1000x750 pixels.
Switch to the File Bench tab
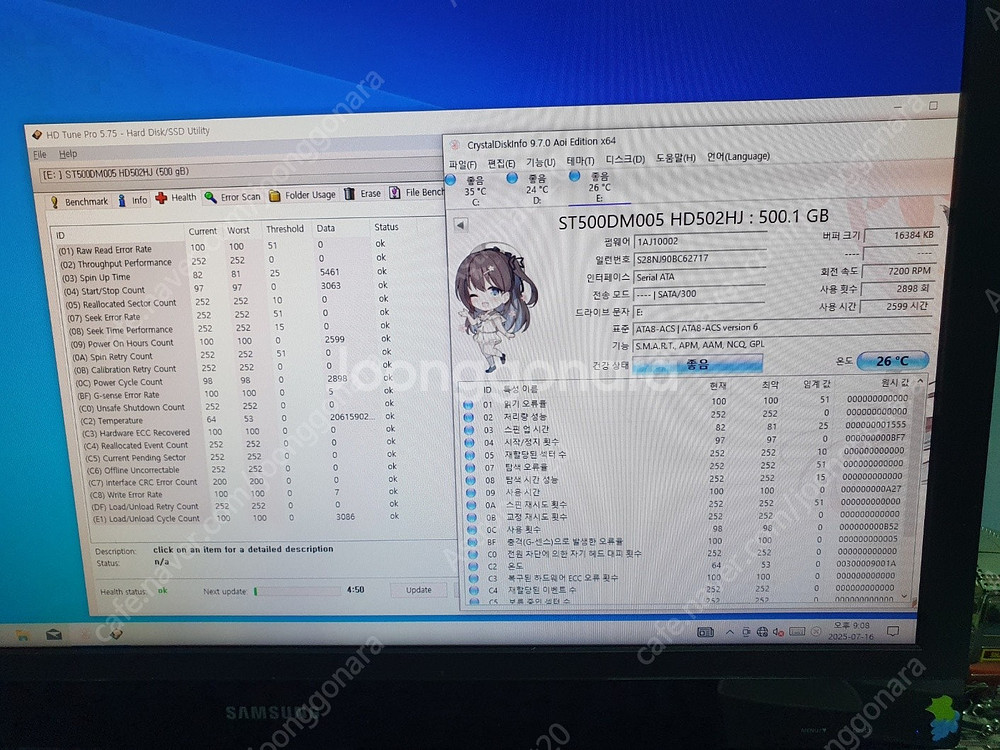[416, 192]
